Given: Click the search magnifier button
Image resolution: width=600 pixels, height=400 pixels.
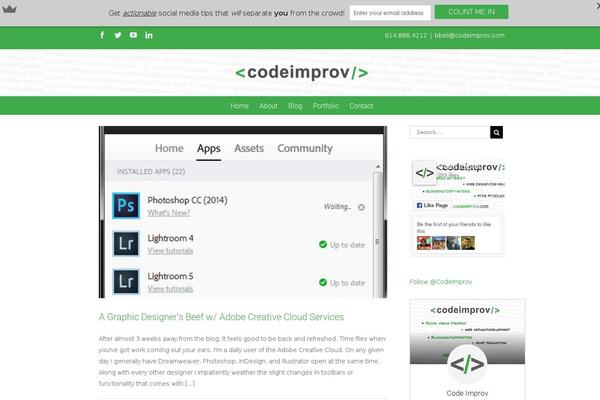Looking at the screenshot, I should (496, 132).
